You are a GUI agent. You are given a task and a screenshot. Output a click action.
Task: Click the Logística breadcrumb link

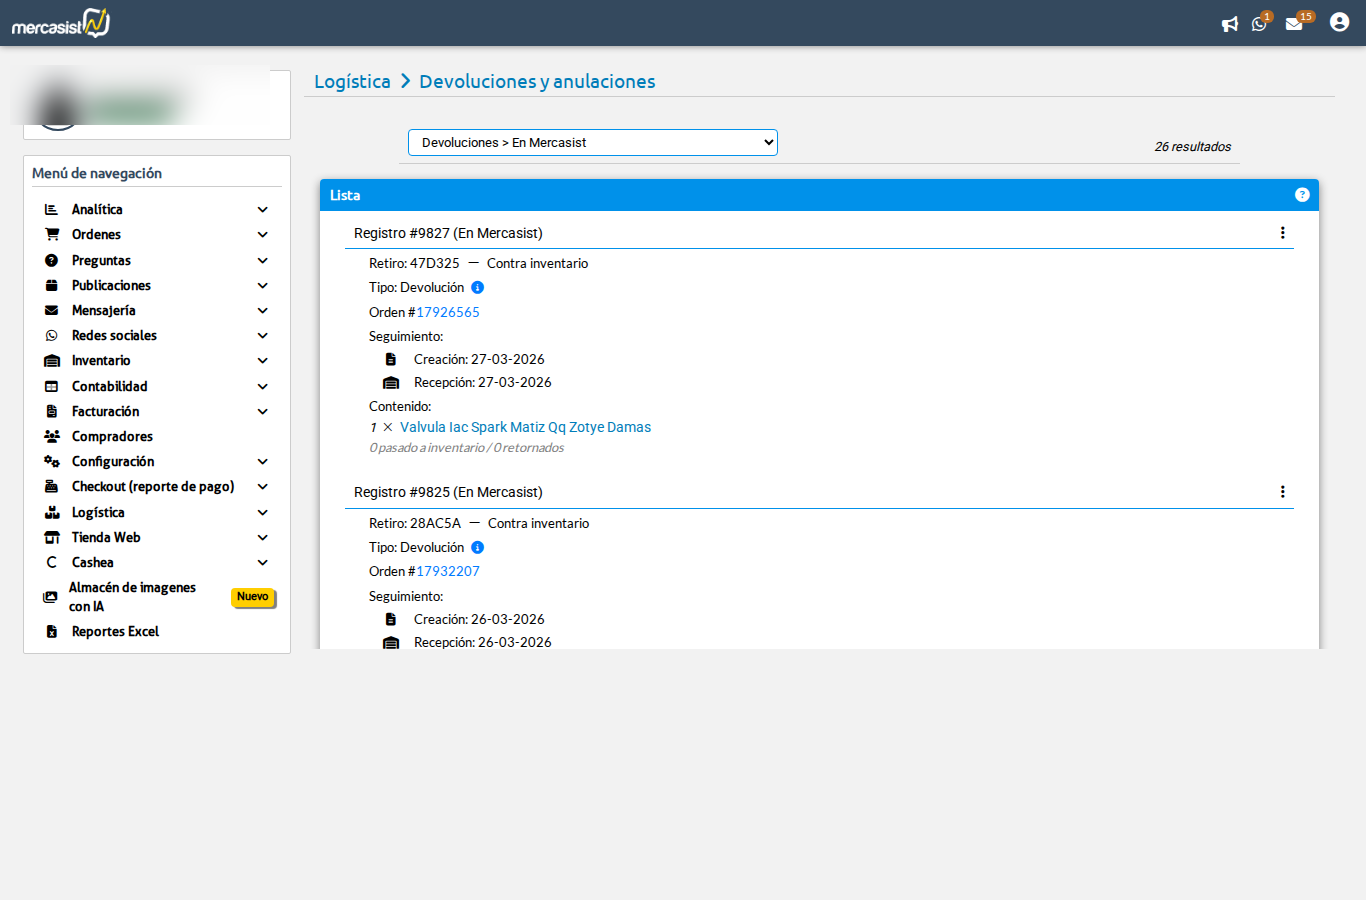tap(352, 82)
